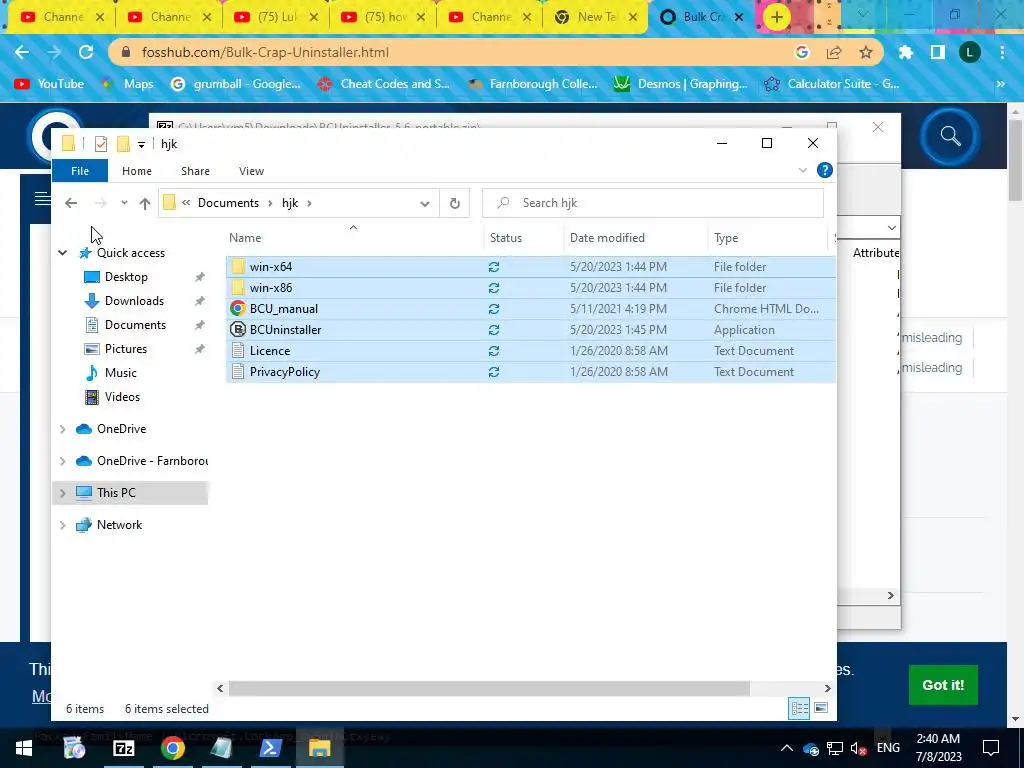
Task: Show hidden tray icons chevron
Action: click(787, 748)
